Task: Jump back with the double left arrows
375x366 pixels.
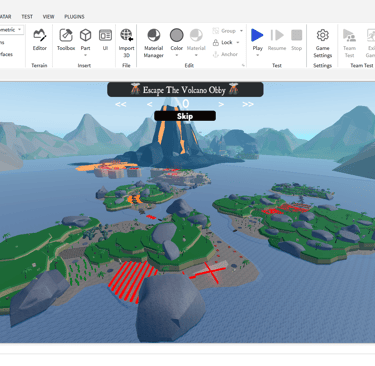Action: pyautogui.click(x=120, y=104)
